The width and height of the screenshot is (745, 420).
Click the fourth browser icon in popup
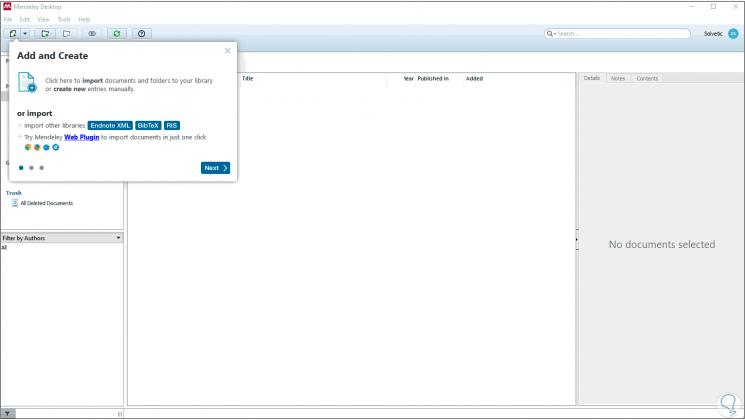point(56,147)
